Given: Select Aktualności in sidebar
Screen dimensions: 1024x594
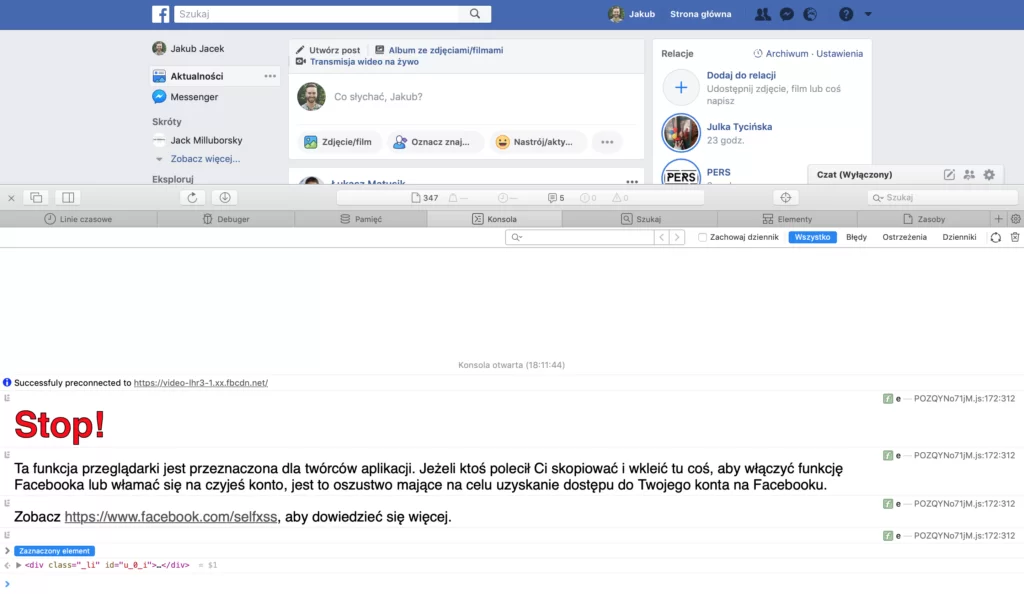Looking at the screenshot, I should pos(197,76).
